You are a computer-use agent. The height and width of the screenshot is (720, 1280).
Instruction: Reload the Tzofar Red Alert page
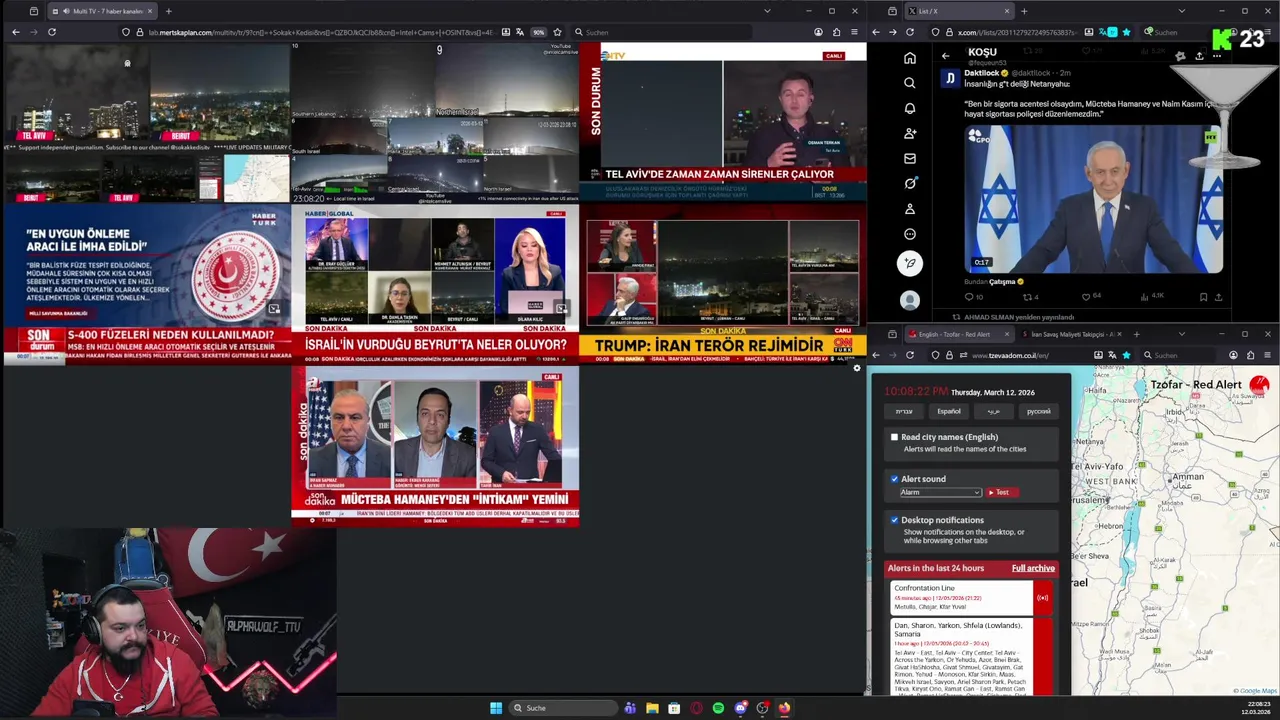pos(910,355)
